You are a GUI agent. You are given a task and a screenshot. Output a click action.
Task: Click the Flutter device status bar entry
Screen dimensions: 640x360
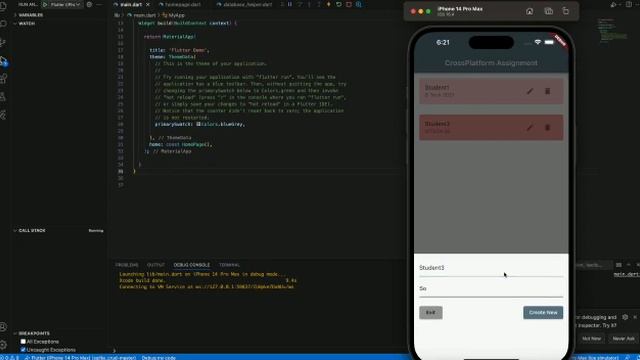pyautogui.click(x=80, y=358)
